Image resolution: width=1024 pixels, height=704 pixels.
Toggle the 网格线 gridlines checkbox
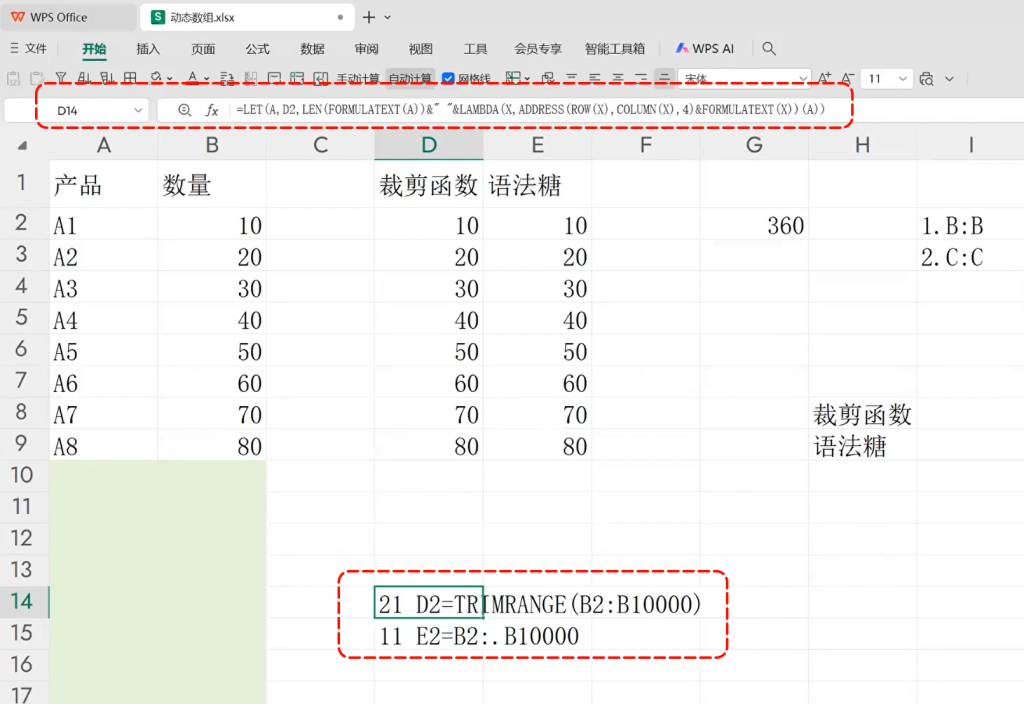click(x=448, y=78)
